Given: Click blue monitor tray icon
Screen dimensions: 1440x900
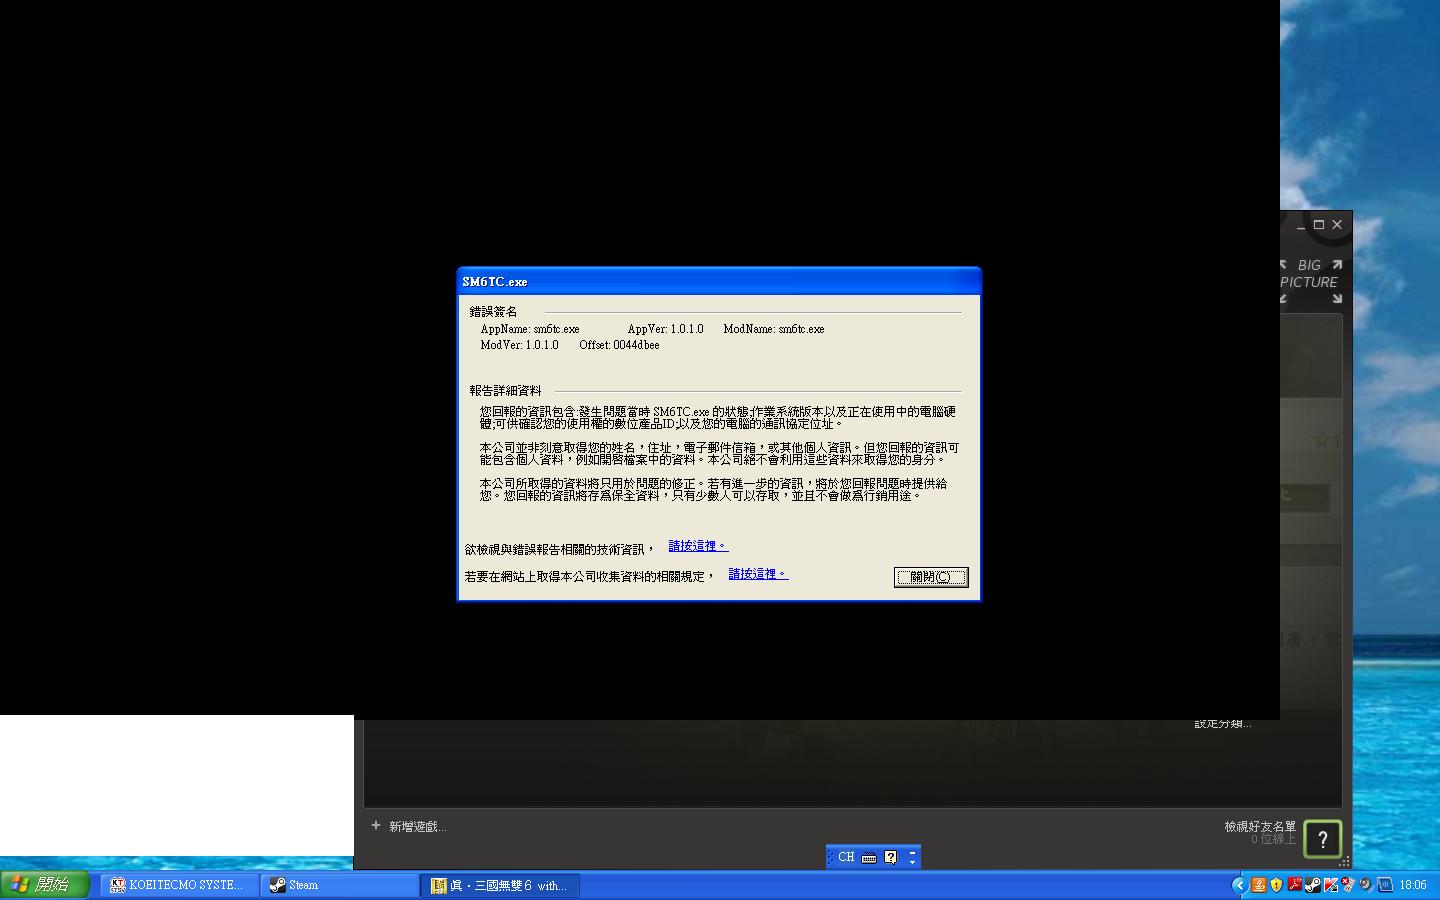Looking at the screenshot, I should (1385, 885).
